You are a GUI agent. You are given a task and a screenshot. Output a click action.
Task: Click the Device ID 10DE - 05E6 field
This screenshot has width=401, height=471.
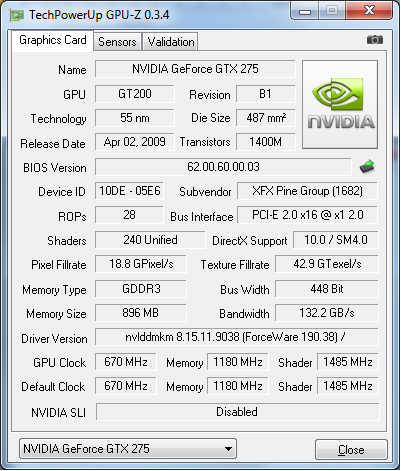(129, 191)
